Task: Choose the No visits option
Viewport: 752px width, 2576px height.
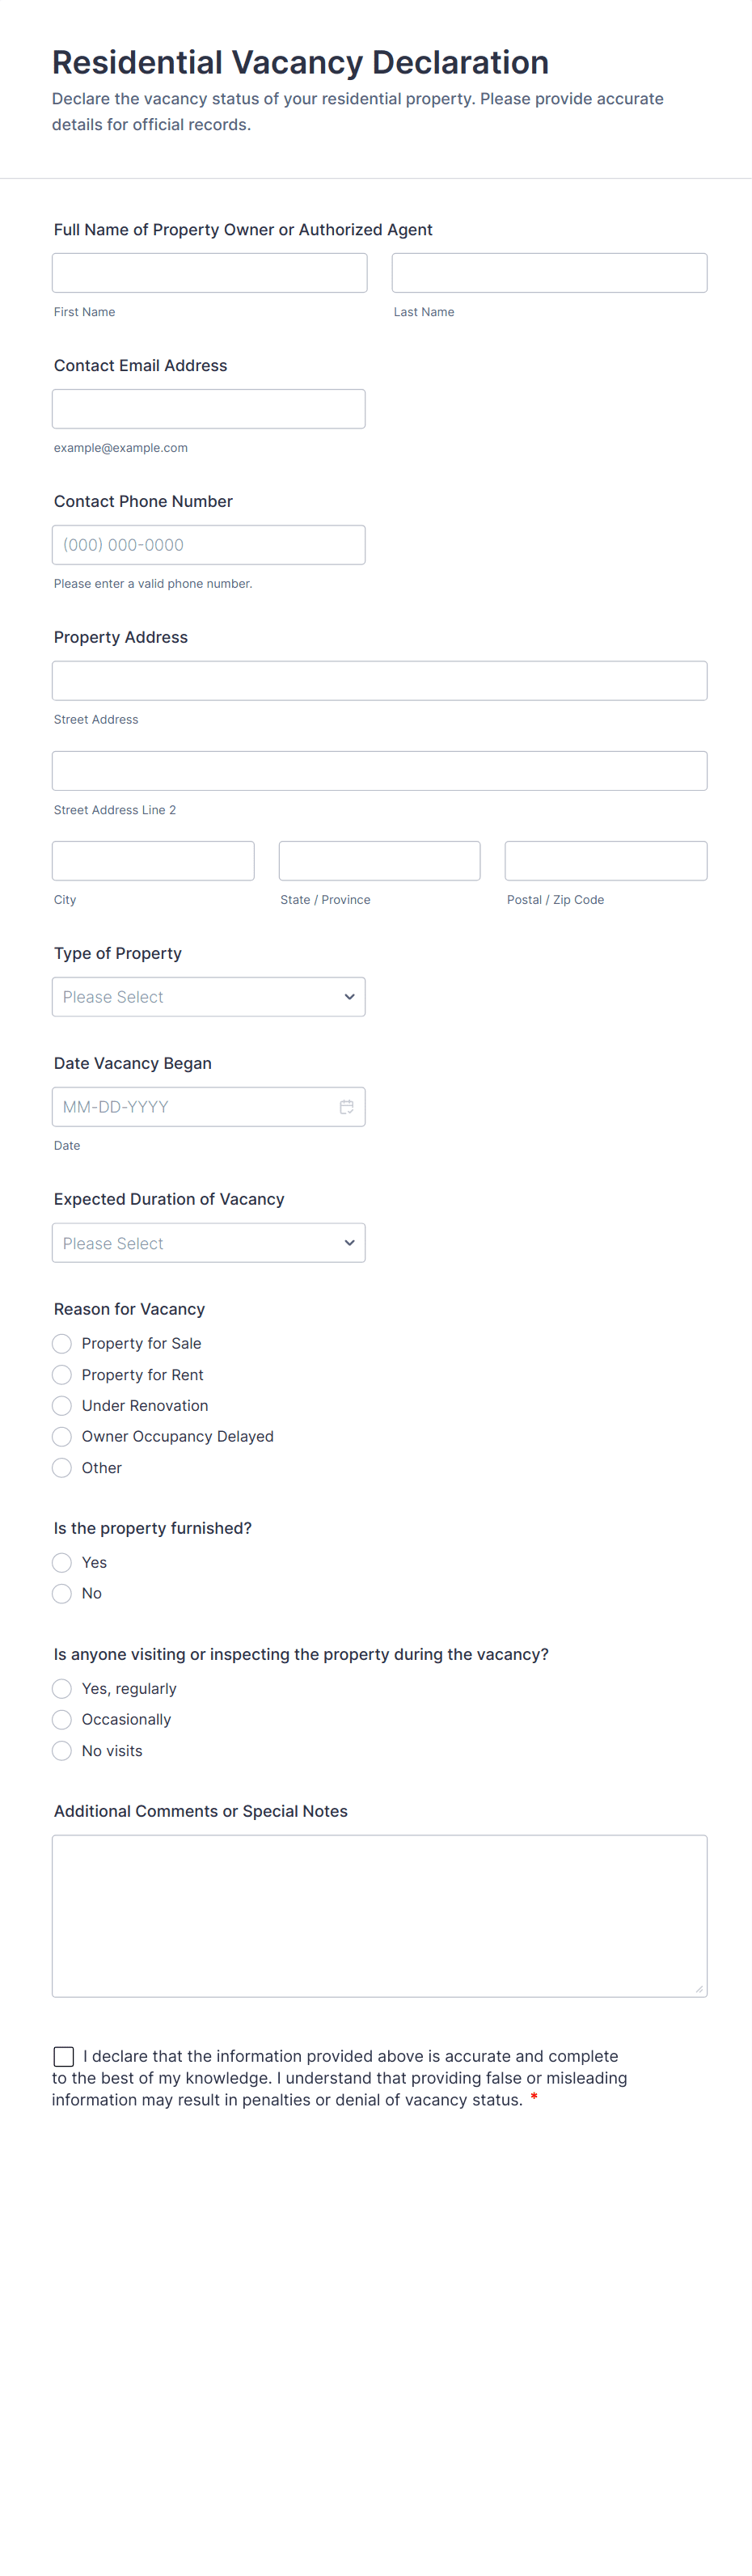Action: (x=62, y=1751)
